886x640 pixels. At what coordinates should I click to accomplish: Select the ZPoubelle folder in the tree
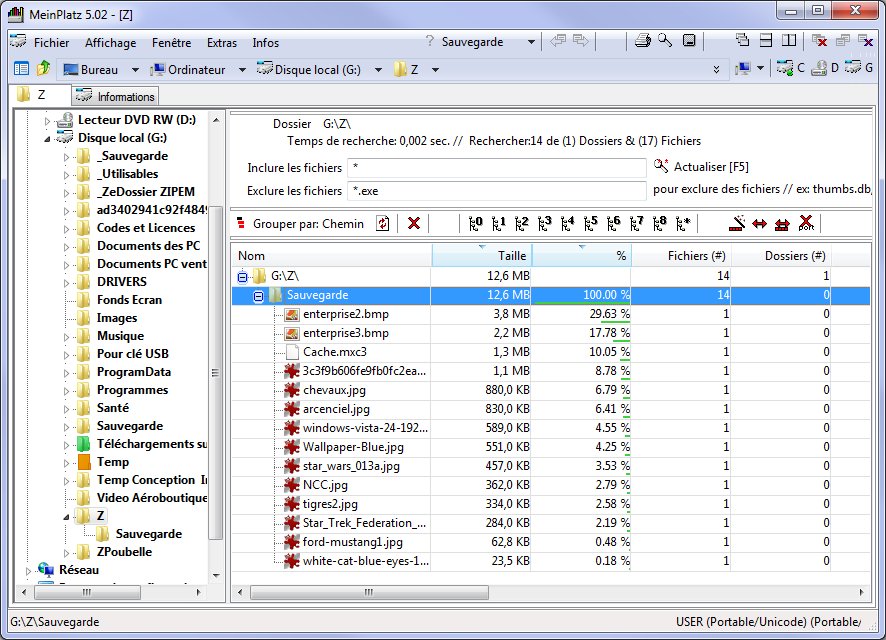(x=124, y=552)
